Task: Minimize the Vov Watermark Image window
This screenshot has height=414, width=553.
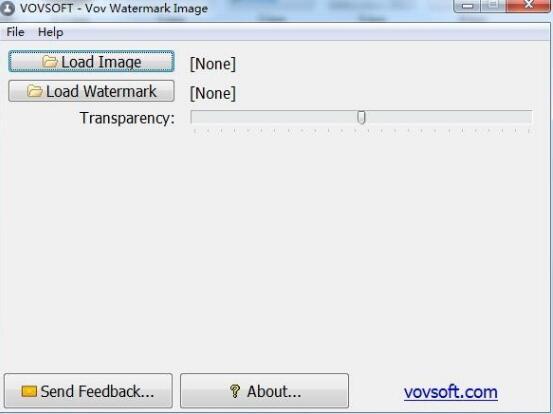Action: (468, 6)
